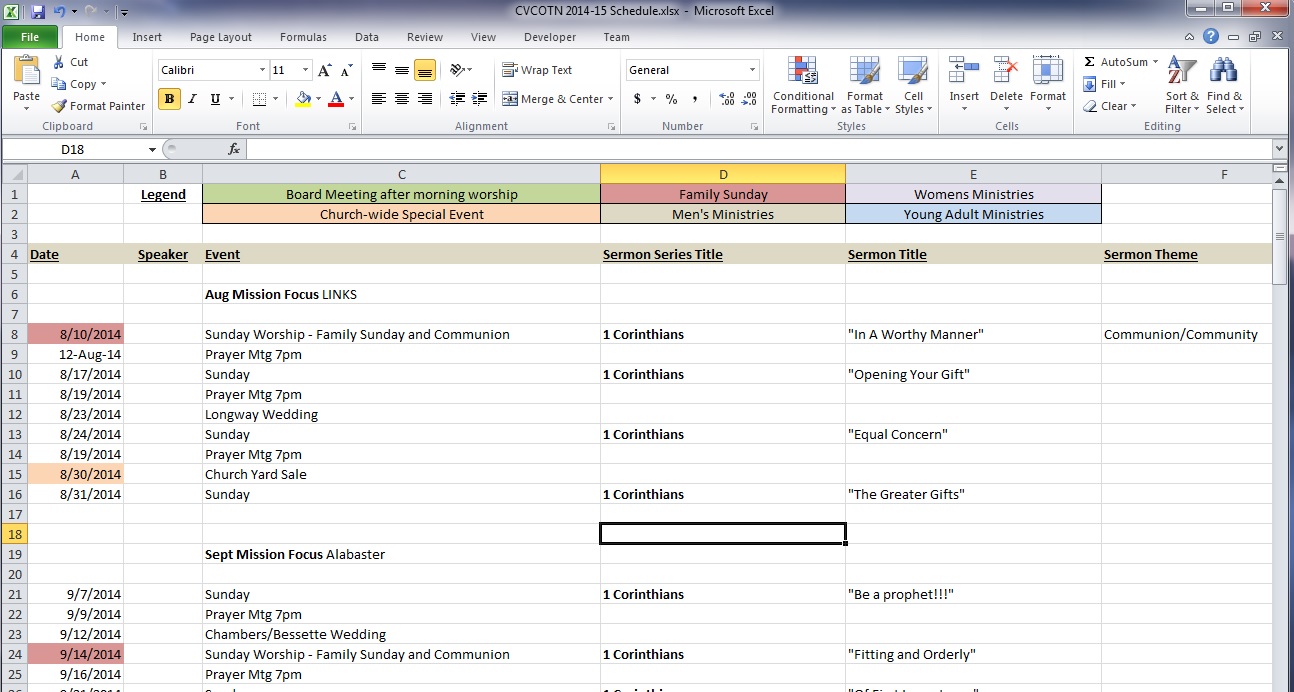Open the General number format dropdown
This screenshot has height=692, width=1294.
[x=753, y=70]
